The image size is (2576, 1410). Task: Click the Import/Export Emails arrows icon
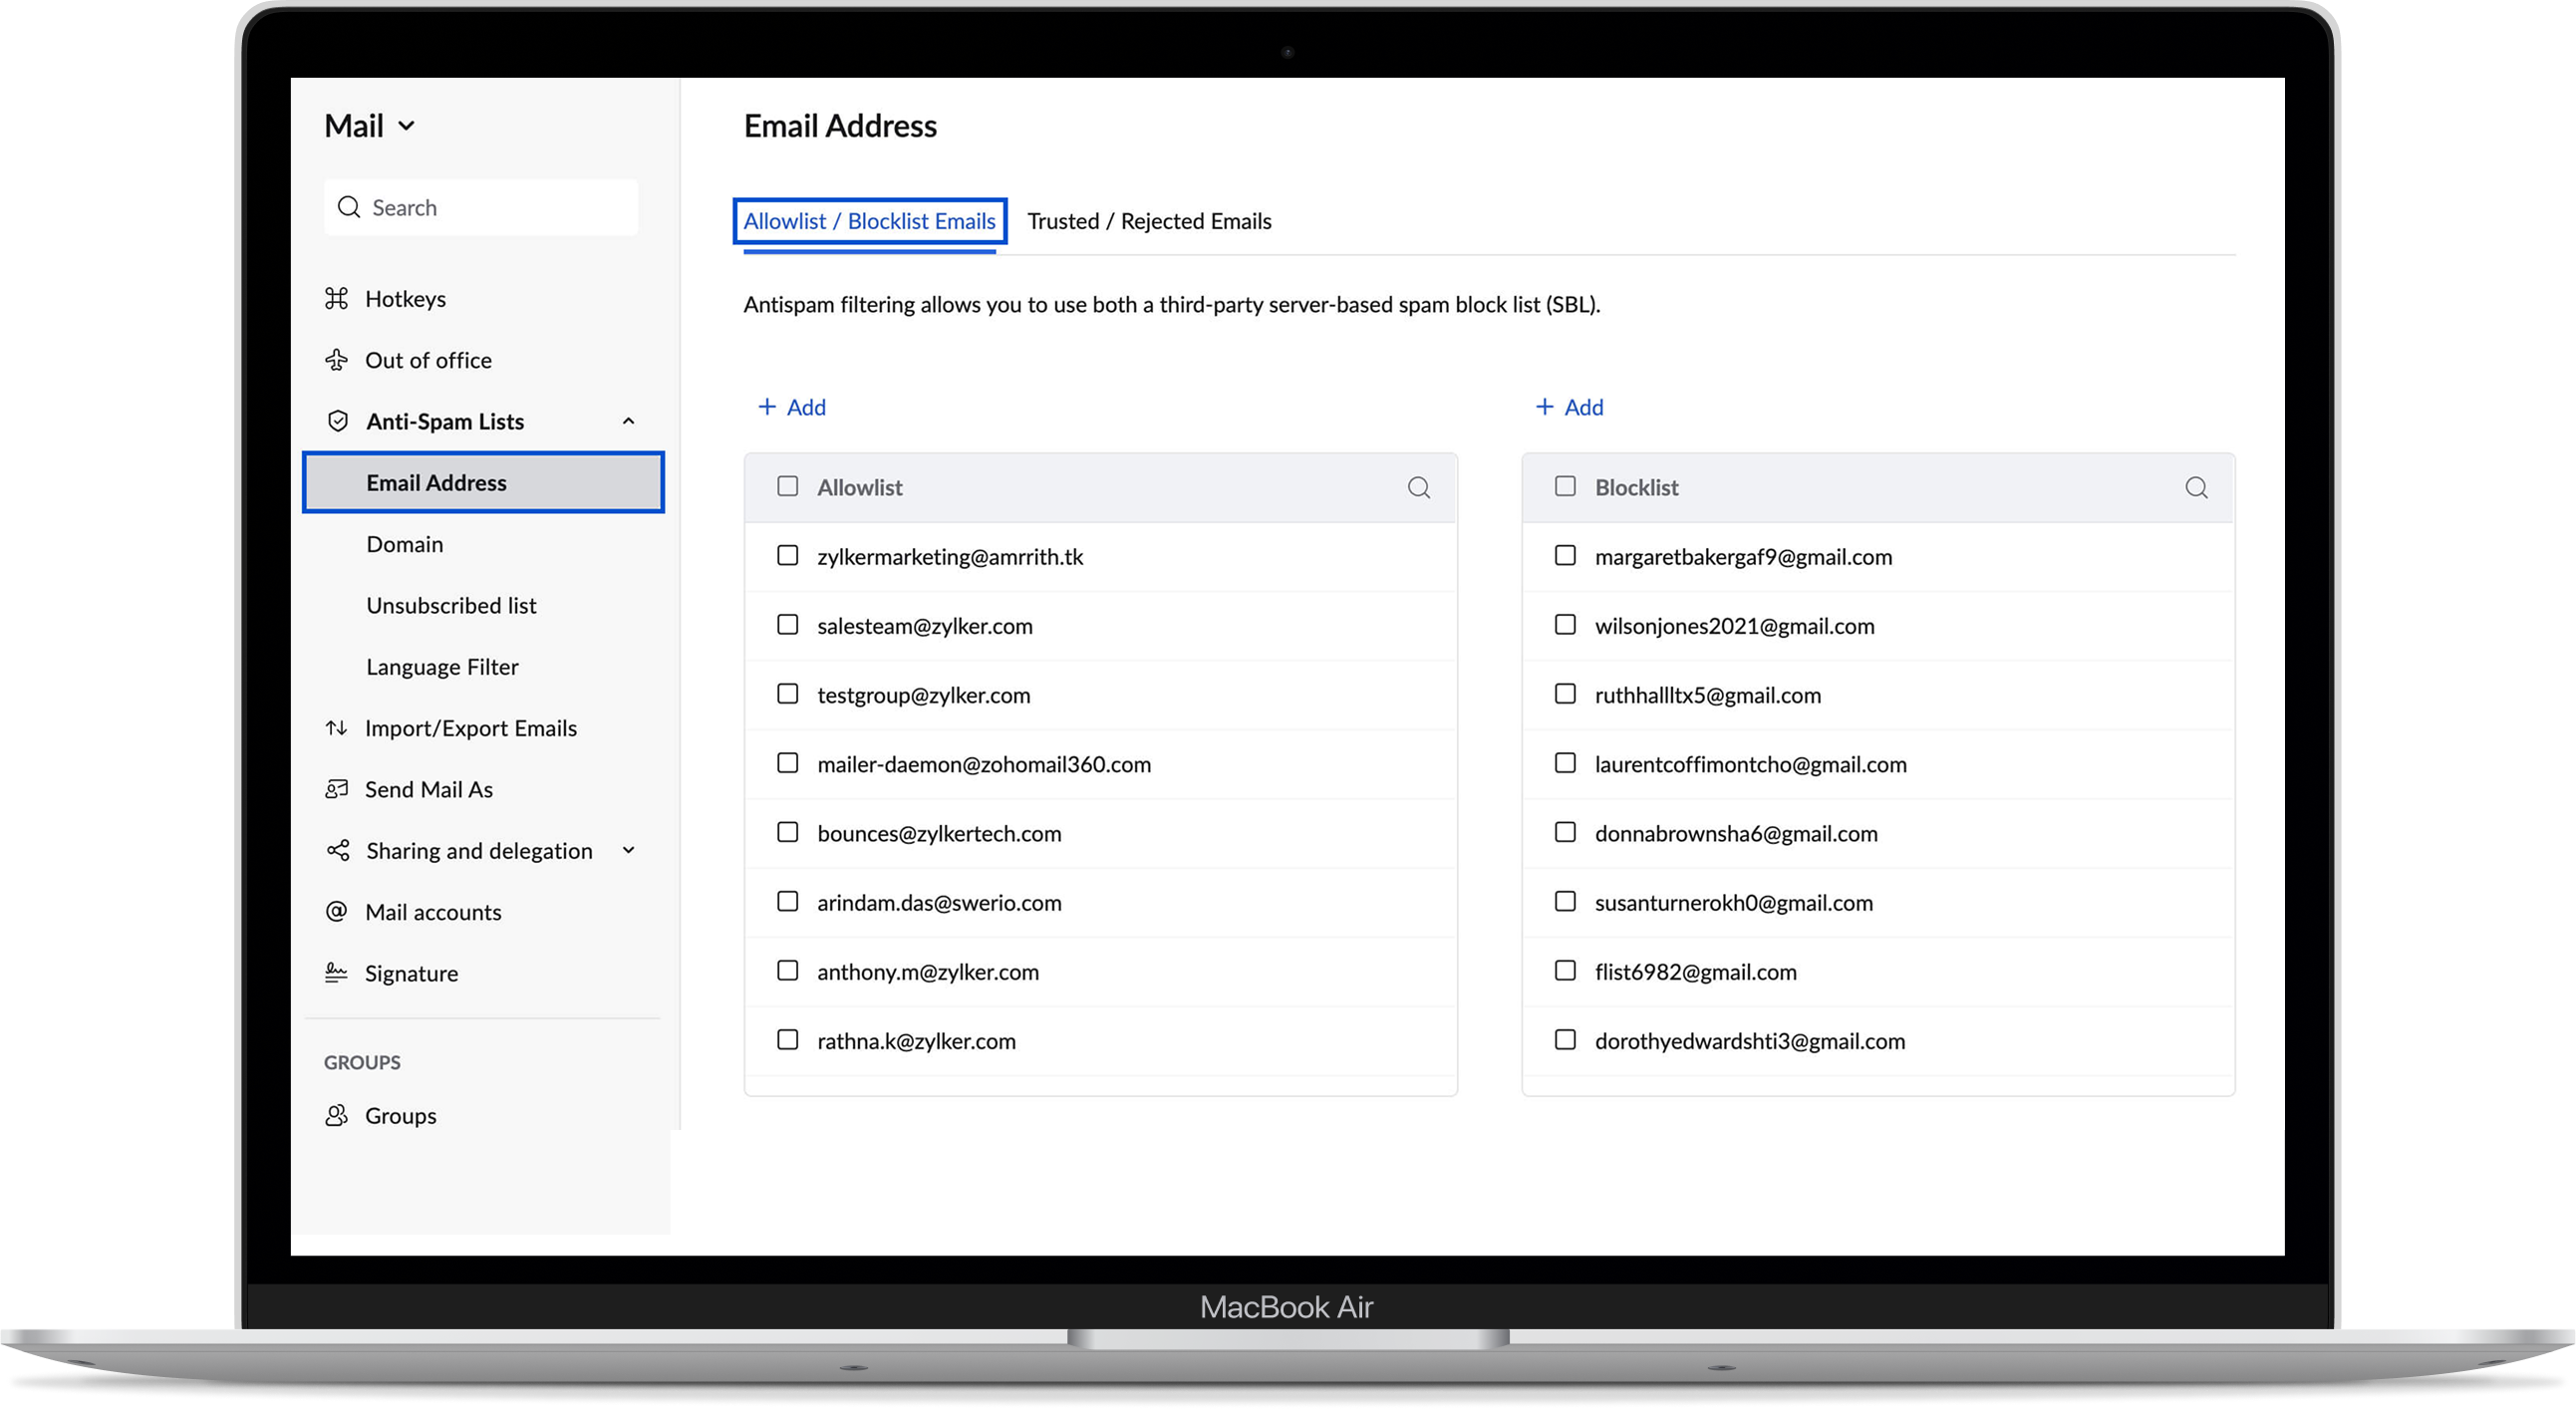336,728
